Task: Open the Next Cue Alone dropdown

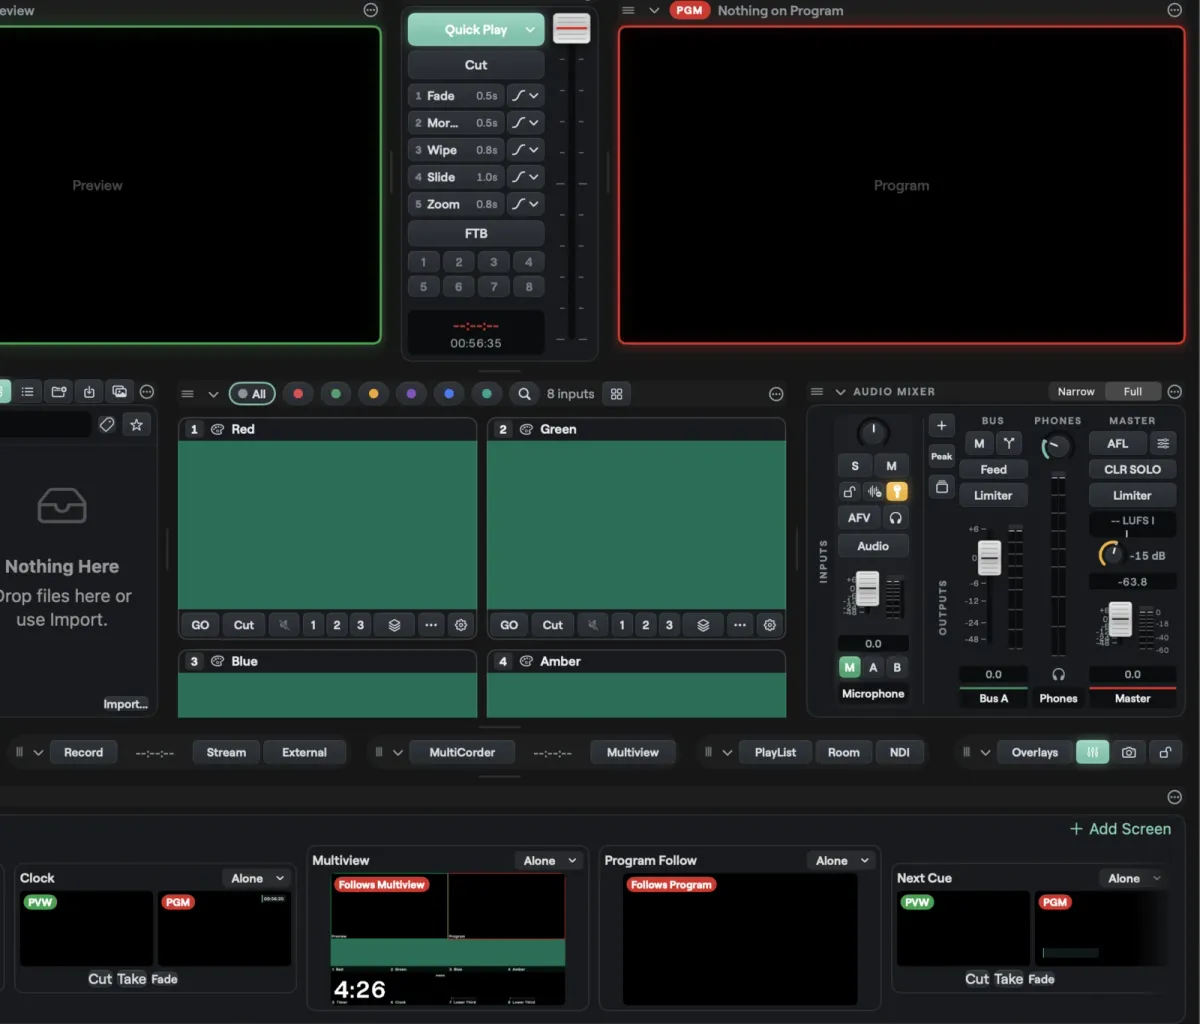Action: (1134, 878)
